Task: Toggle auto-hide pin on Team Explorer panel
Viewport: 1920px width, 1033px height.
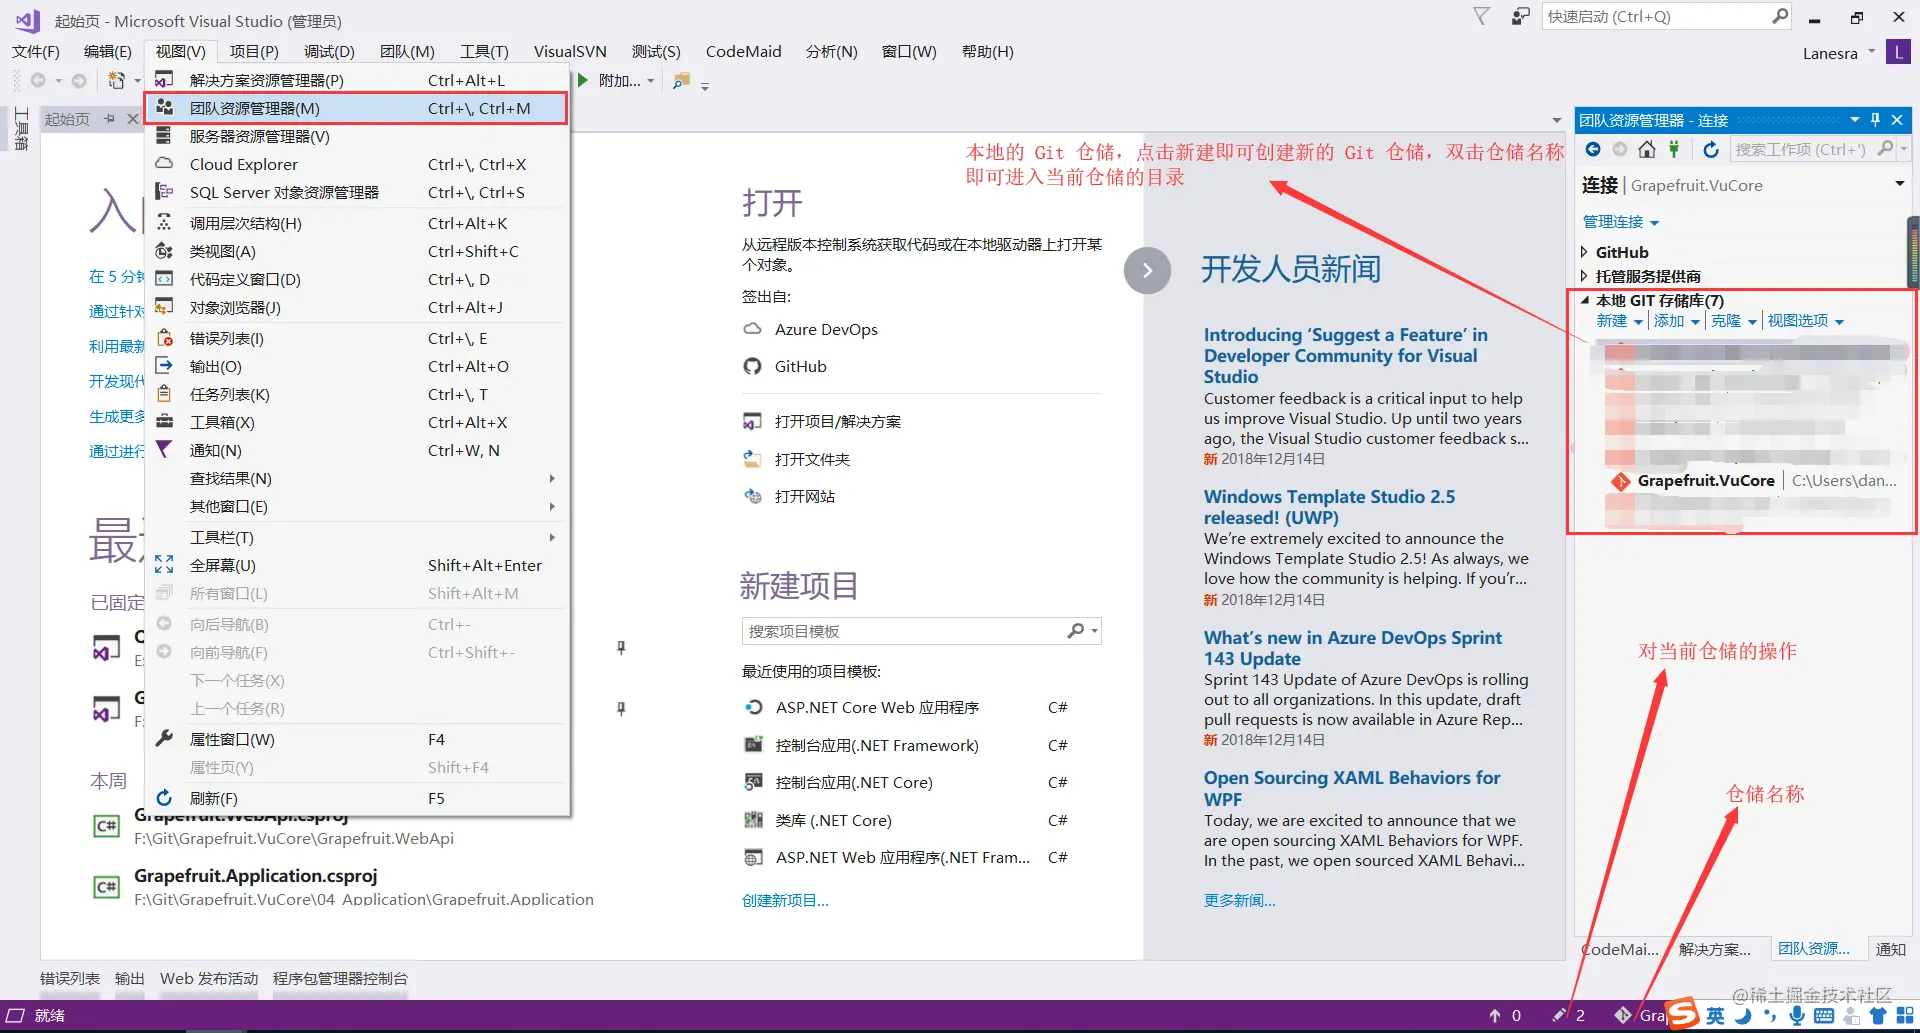Action: [x=1875, y=120]
